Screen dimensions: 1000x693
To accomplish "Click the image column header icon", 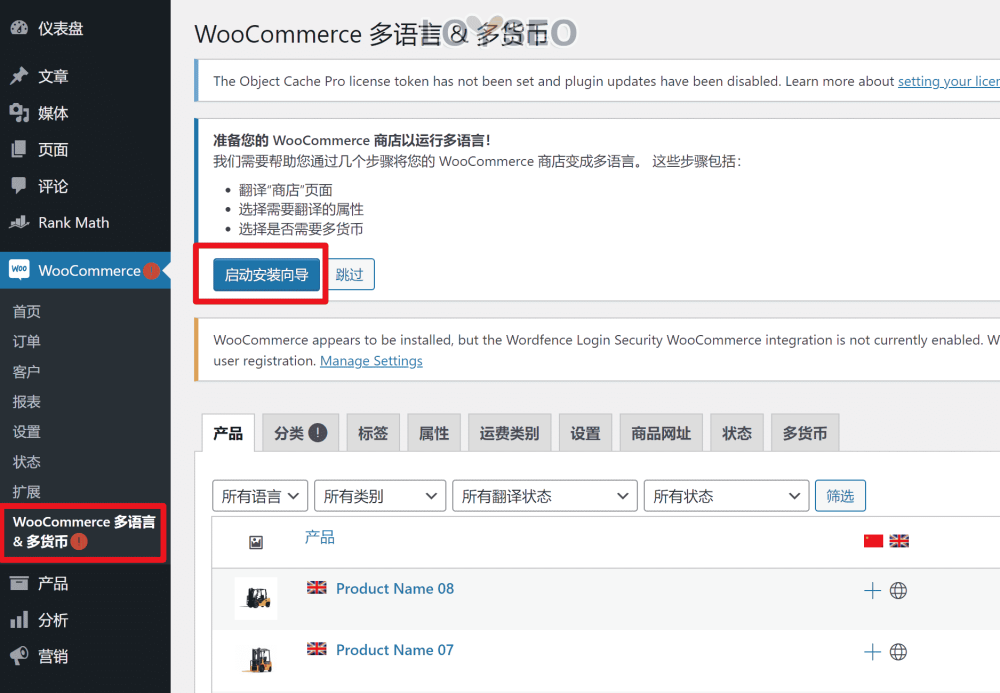I will tap(256, 543).
